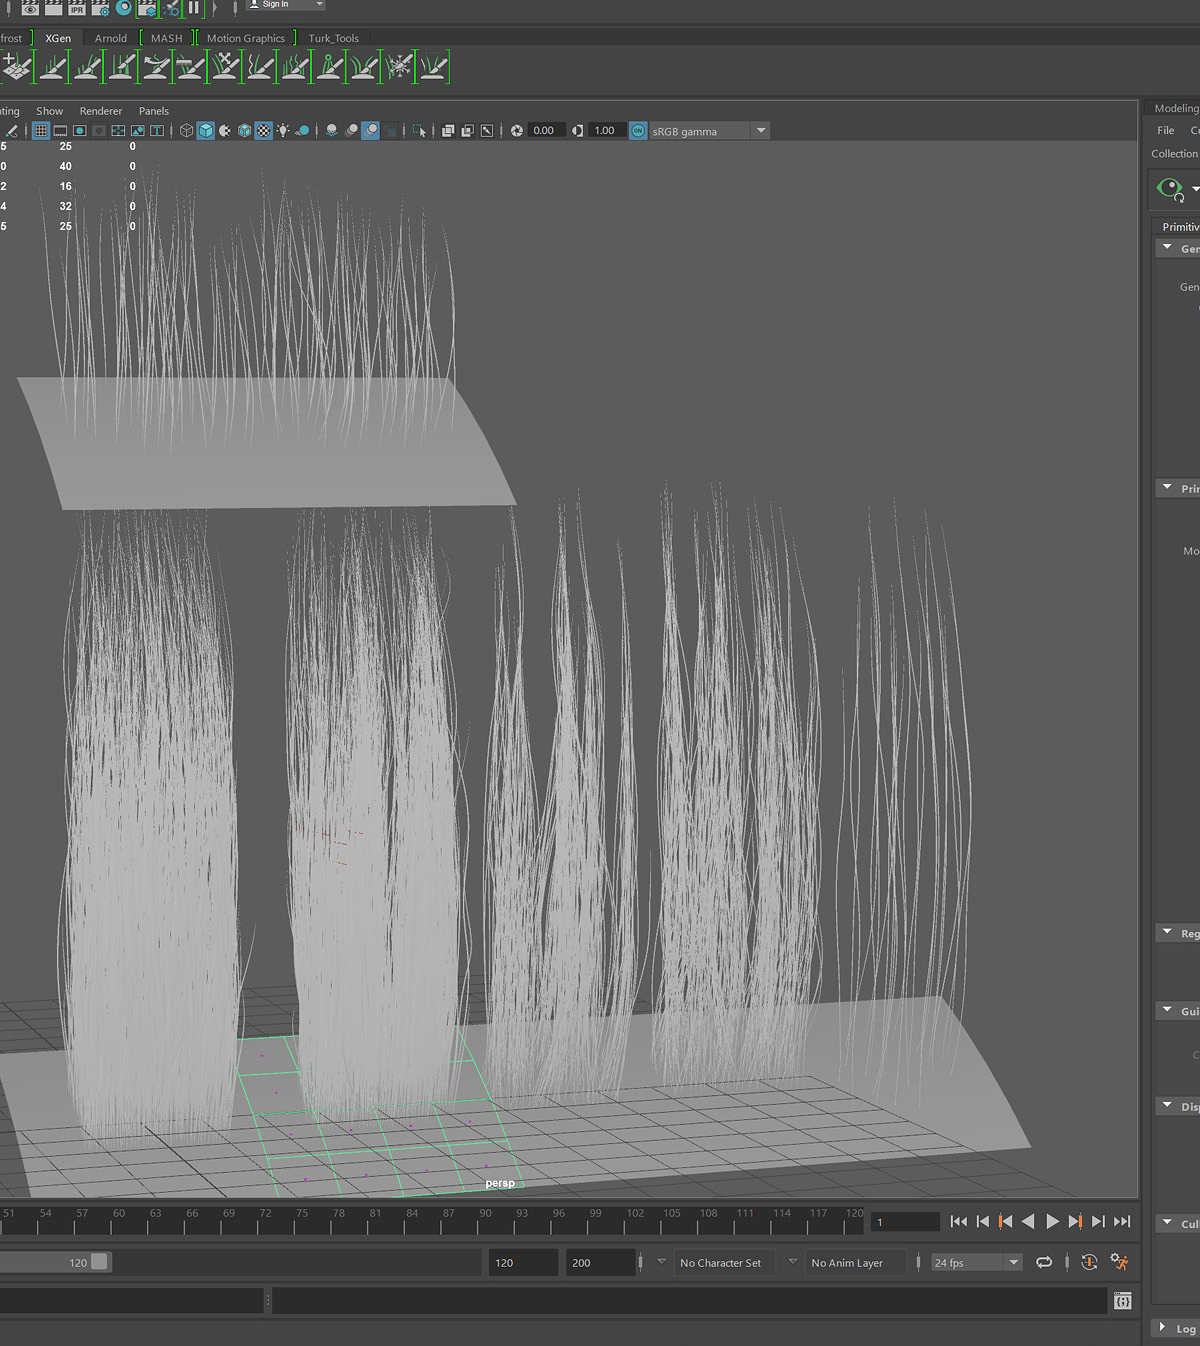This screenshot has height=1346, width=1200.
Task: Switch to the Arnold shelf tab
Action: pyautogui.click(x=111, y=38)
